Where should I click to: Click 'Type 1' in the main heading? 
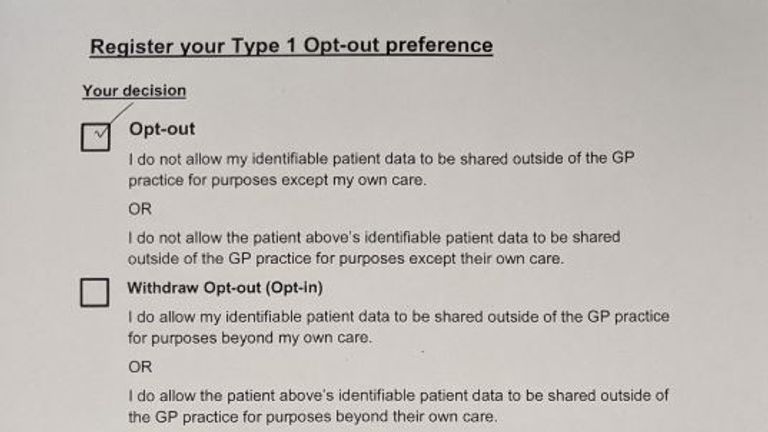[x=264, y=46]
